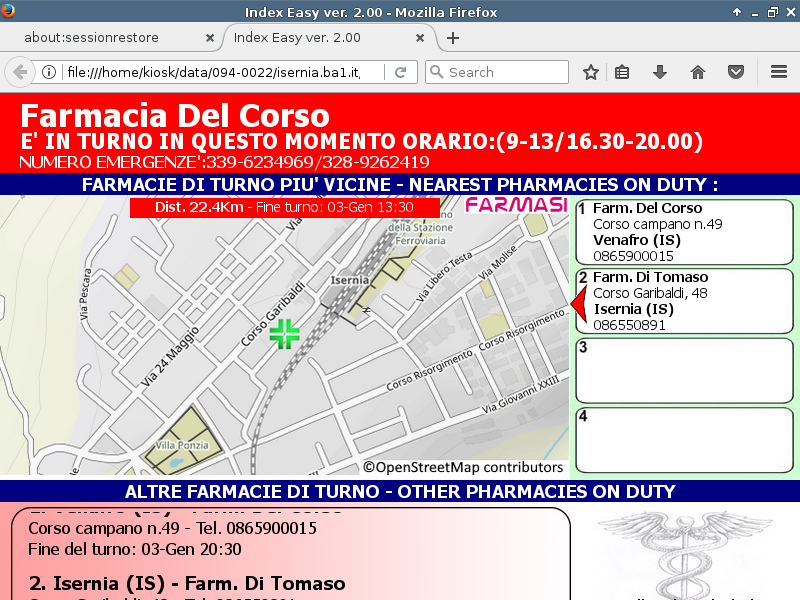This screenshot has height=600, width=800.
Task: Click the green pharmacy cross map marker
Action: tap(285, 334)
